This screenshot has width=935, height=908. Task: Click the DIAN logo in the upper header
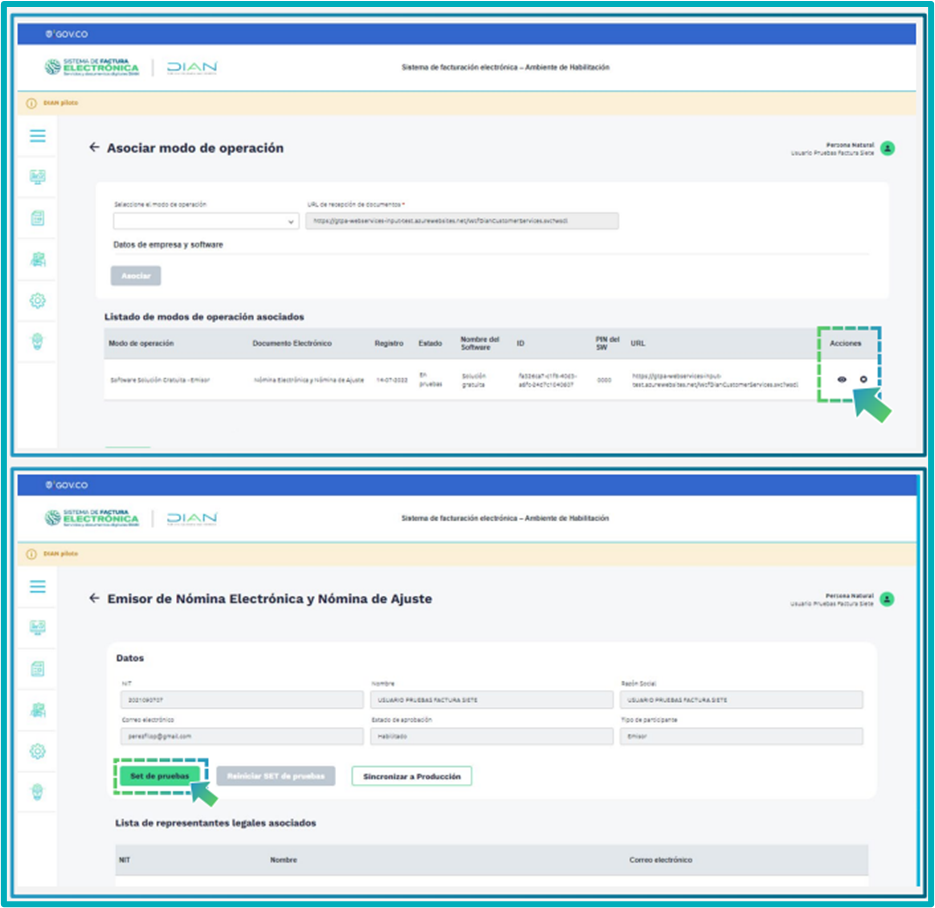click(192, 68)
